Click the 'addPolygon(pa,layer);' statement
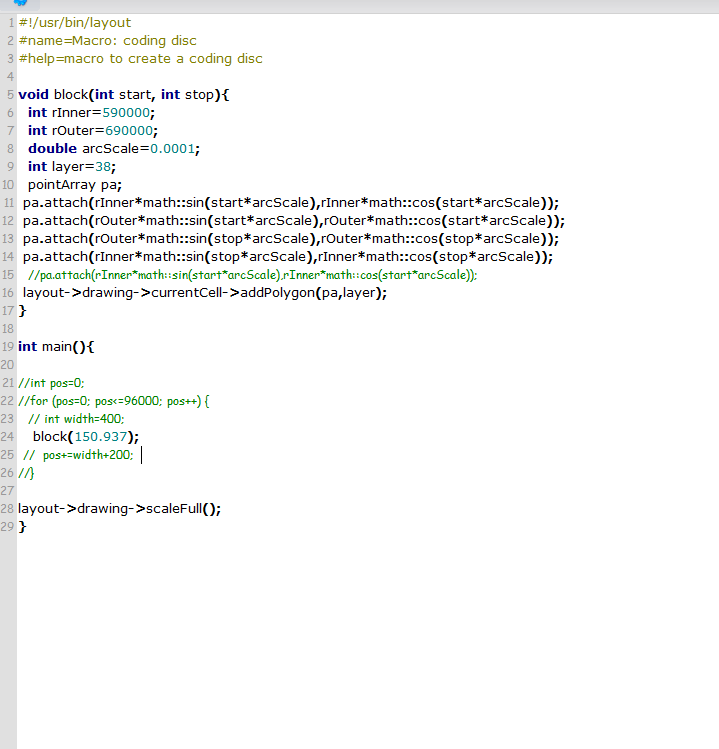Screen dimensions: 719x749 [x=313, y=293]
